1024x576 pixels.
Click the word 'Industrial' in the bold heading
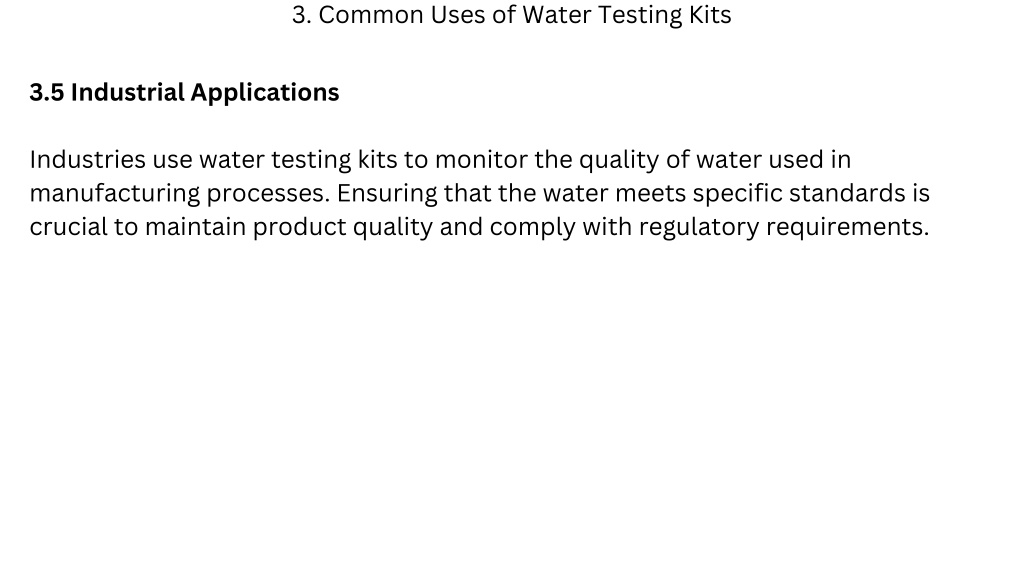127,92
